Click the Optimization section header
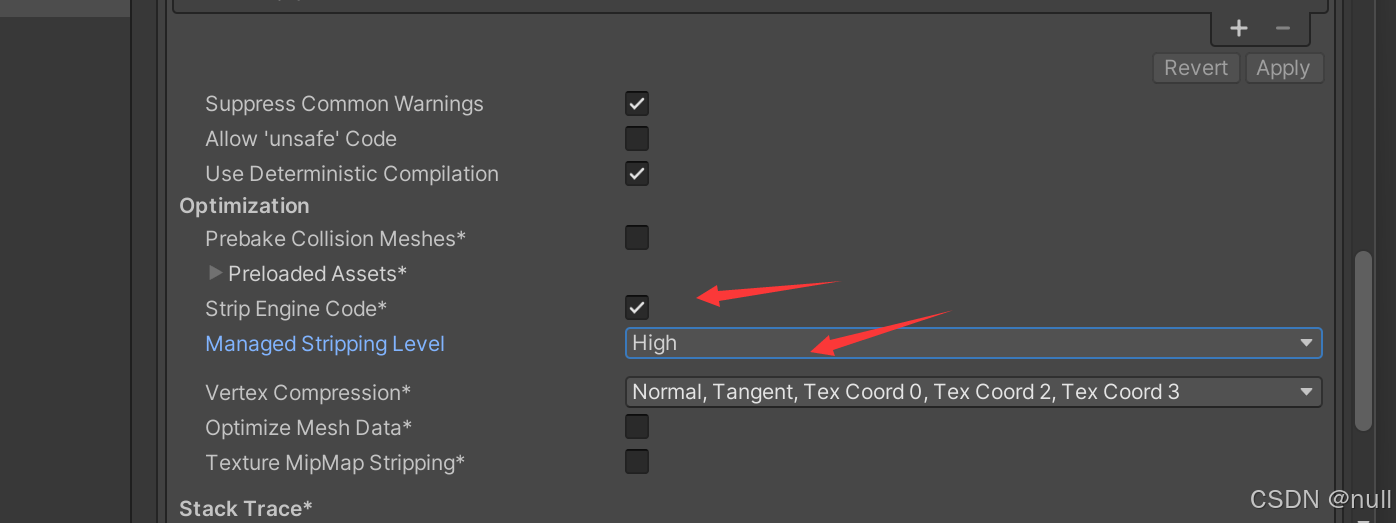 [x=244, y=206]
